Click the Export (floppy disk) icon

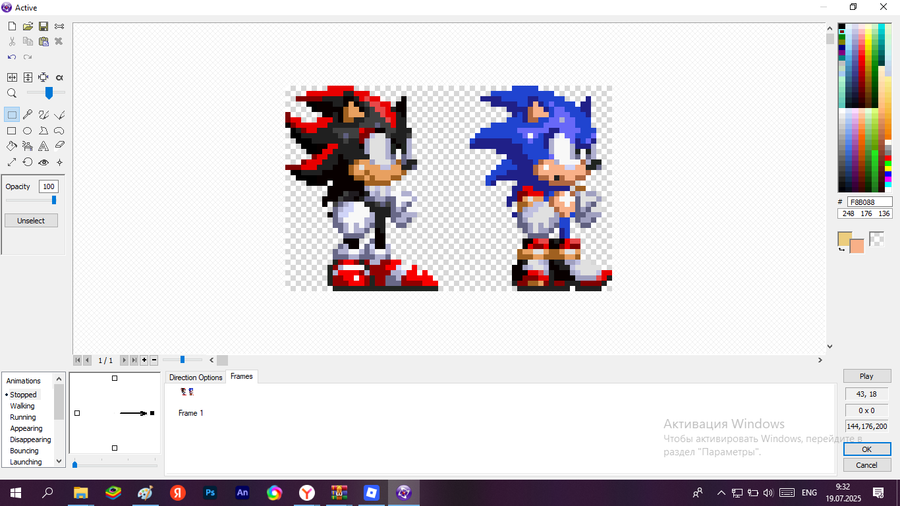(x=43, y=26)
